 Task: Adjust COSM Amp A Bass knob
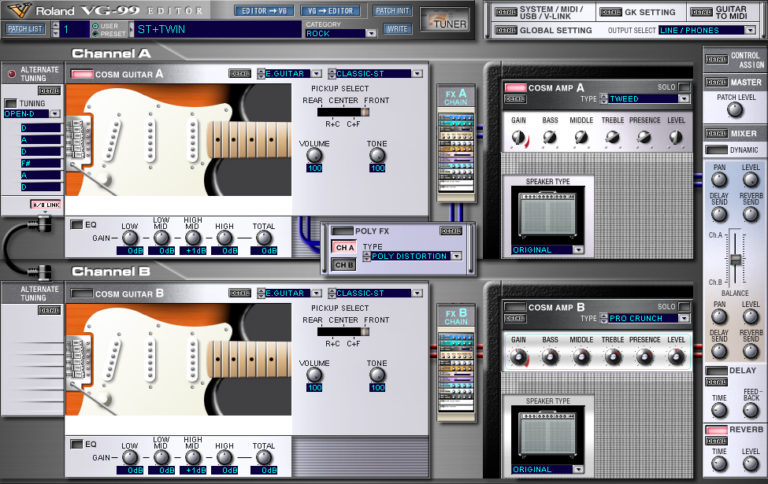tap(550, 138)
